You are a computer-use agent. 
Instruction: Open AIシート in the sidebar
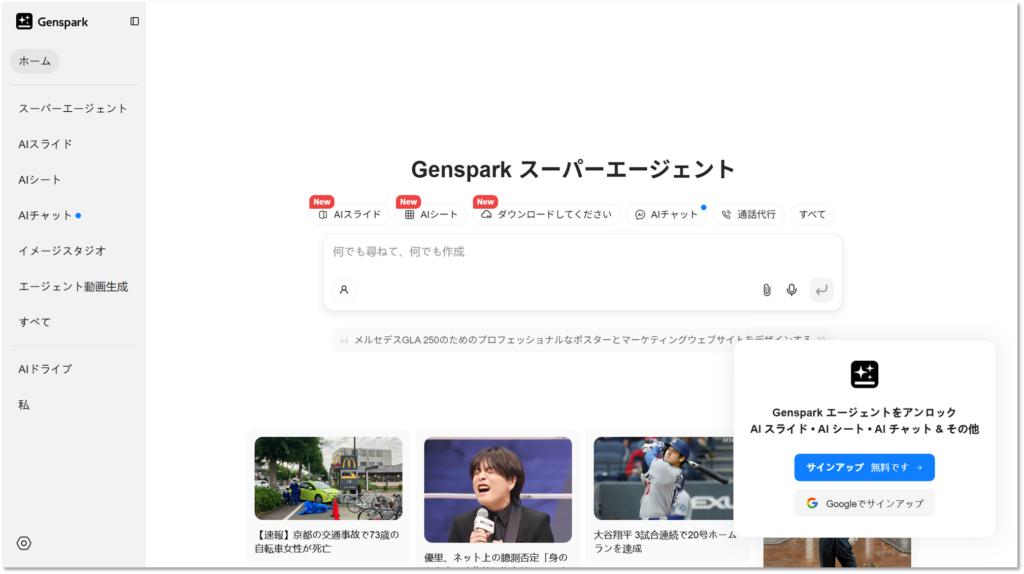point(40,180)
